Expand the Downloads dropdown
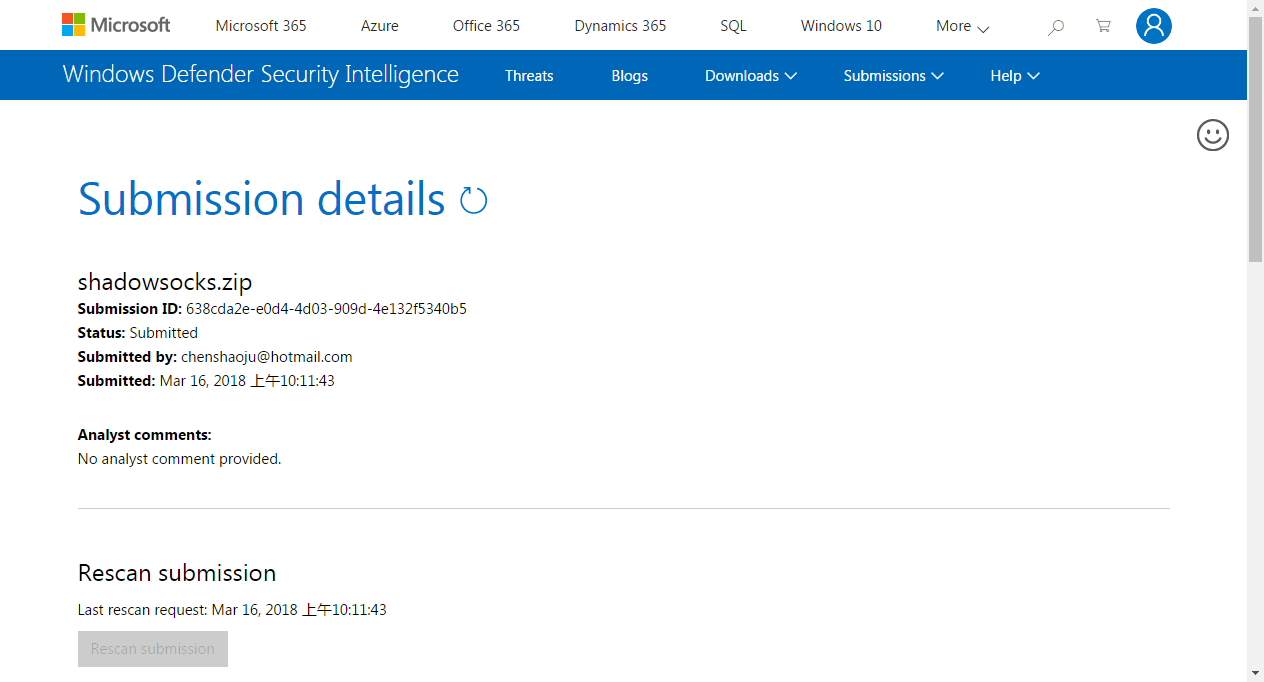This screenshot has height=682, width=1264. (x=751, y=76)
